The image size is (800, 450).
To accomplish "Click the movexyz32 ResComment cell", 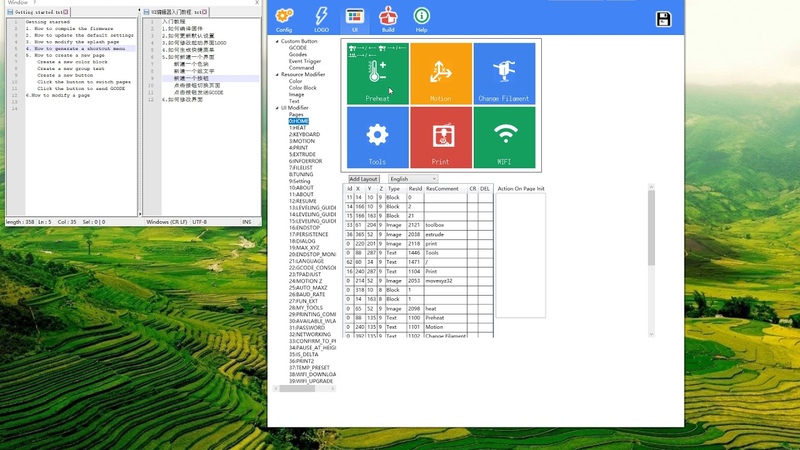I will tap(445, 281).
